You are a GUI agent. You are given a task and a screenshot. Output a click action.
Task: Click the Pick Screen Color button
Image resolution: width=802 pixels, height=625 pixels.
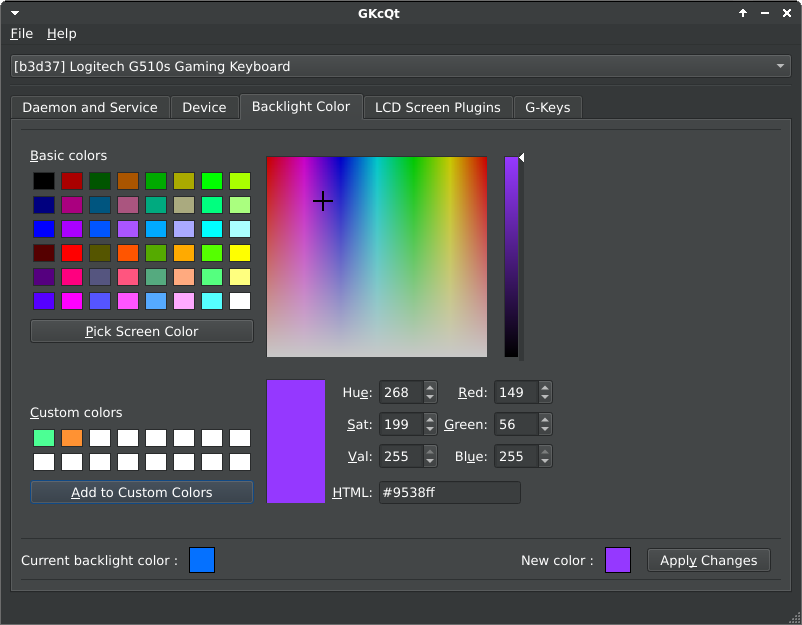pyautogui.click(x=142, y=331)
